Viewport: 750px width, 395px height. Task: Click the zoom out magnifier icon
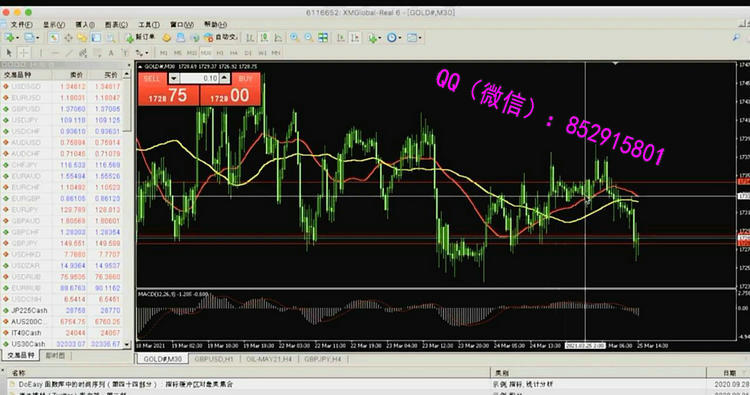point(309,38)
